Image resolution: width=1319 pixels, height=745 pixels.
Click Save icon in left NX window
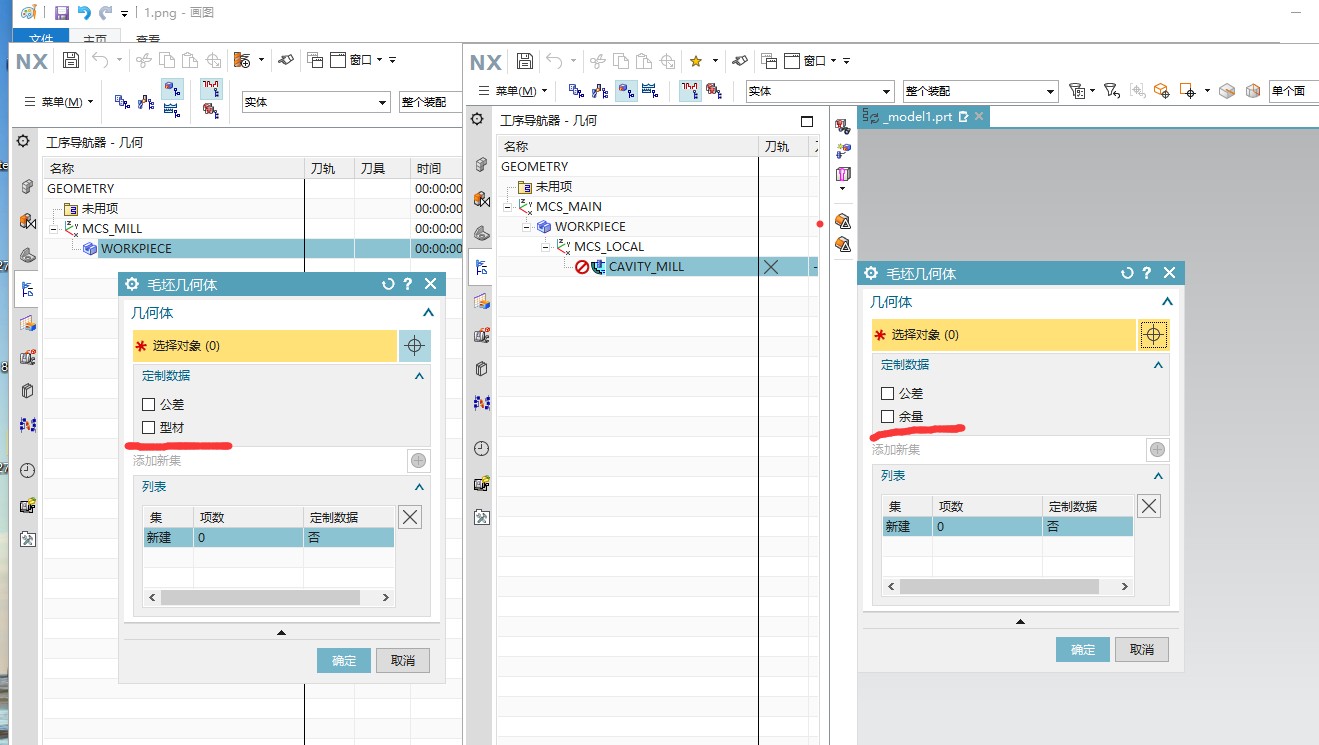tap(71, 60)
